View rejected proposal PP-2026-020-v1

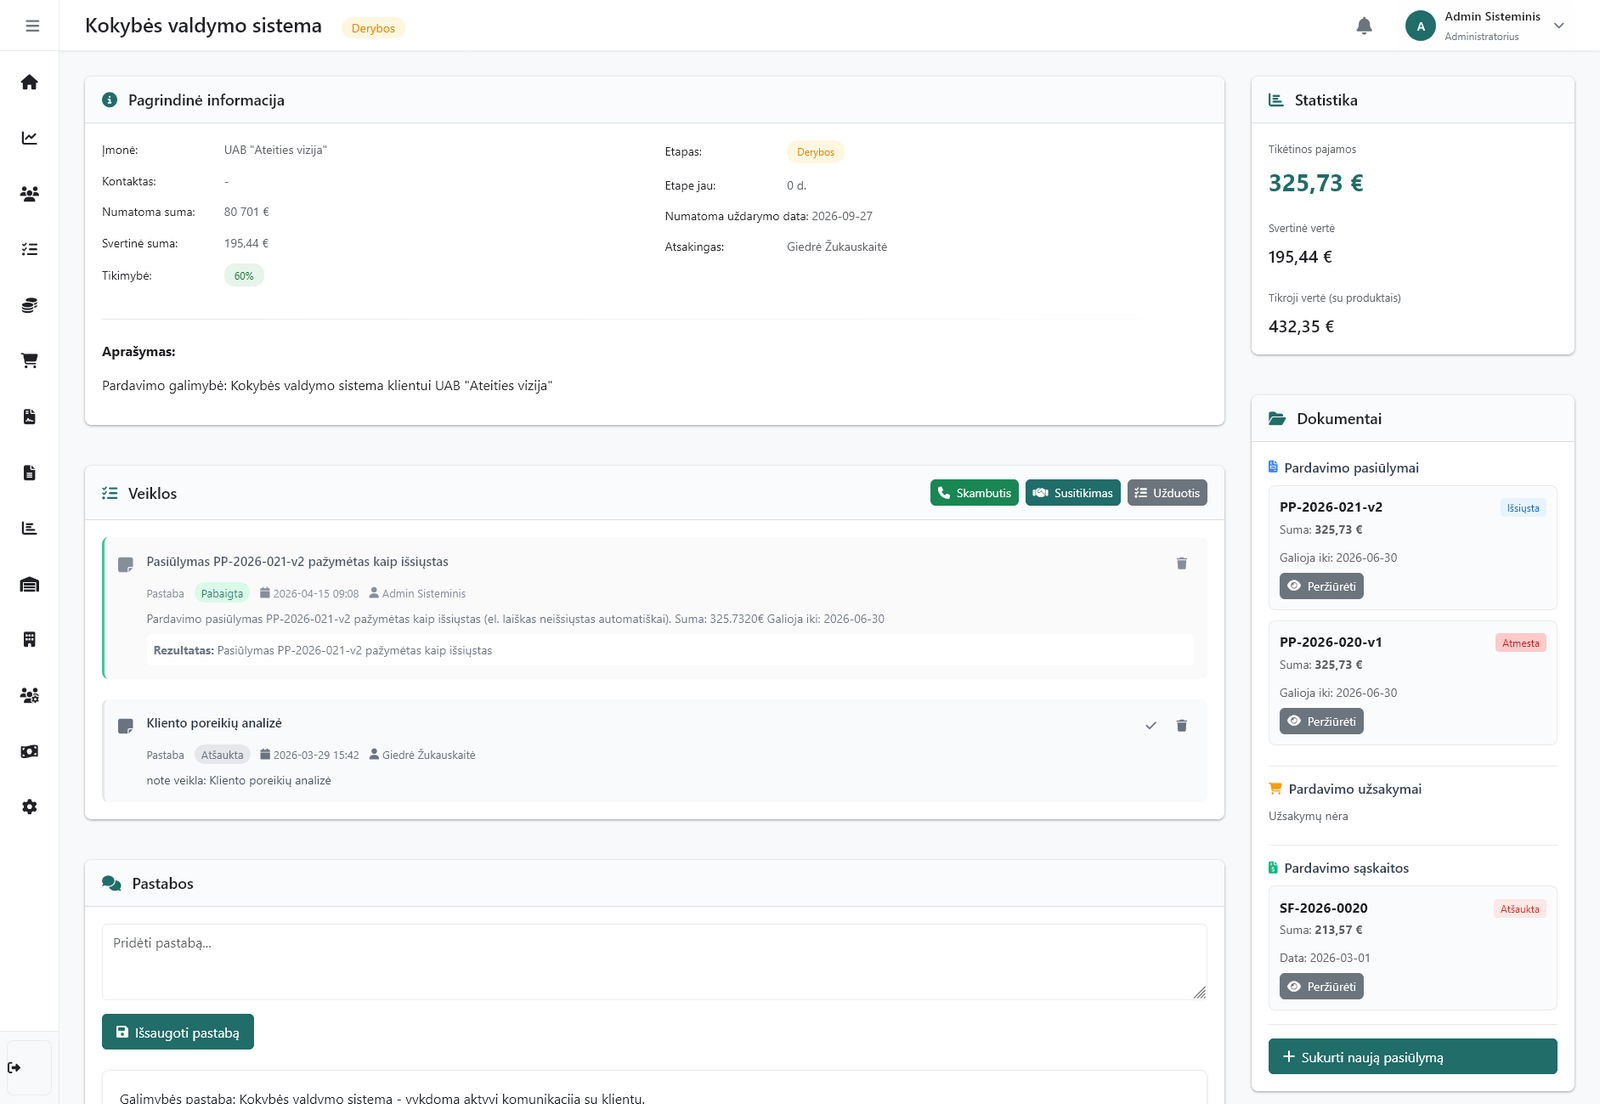pos(1321,721)
